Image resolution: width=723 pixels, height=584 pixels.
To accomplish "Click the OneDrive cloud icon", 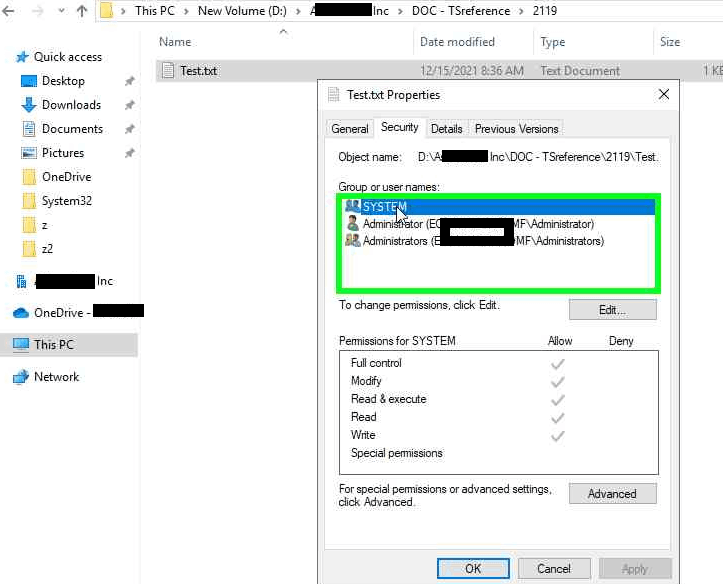I will click(21, 313).
